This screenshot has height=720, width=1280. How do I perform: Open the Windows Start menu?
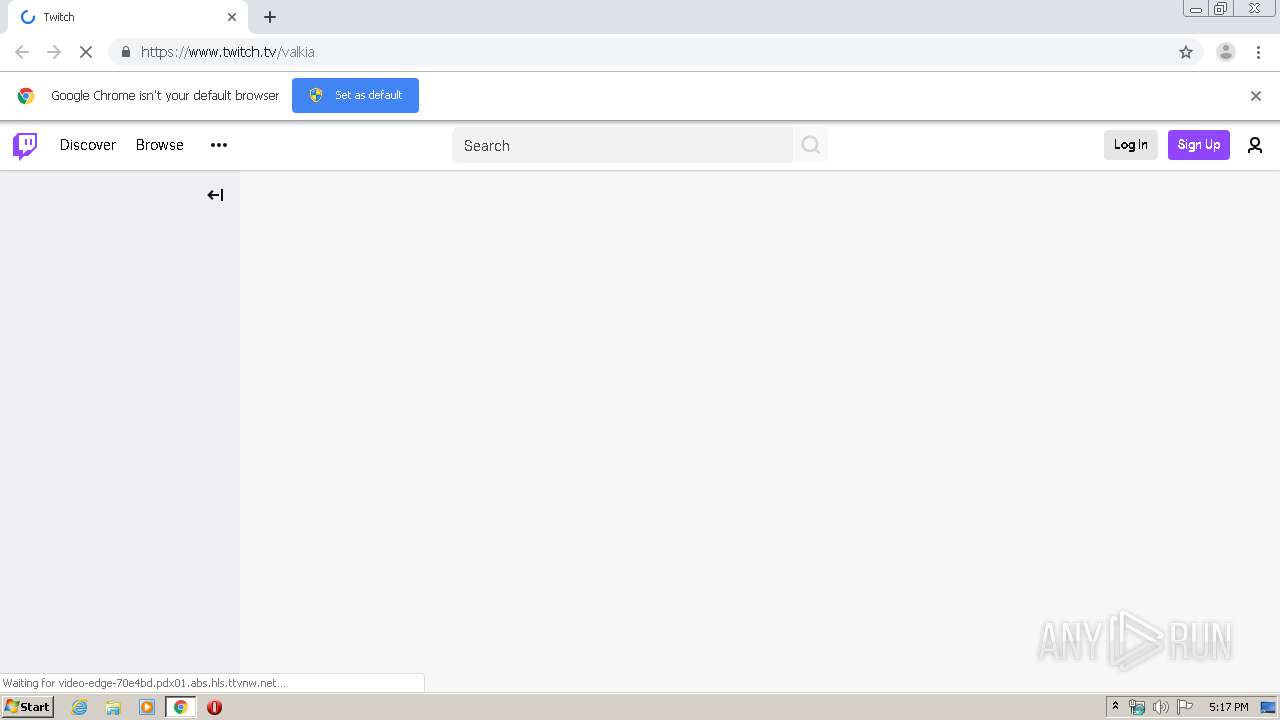27,707
